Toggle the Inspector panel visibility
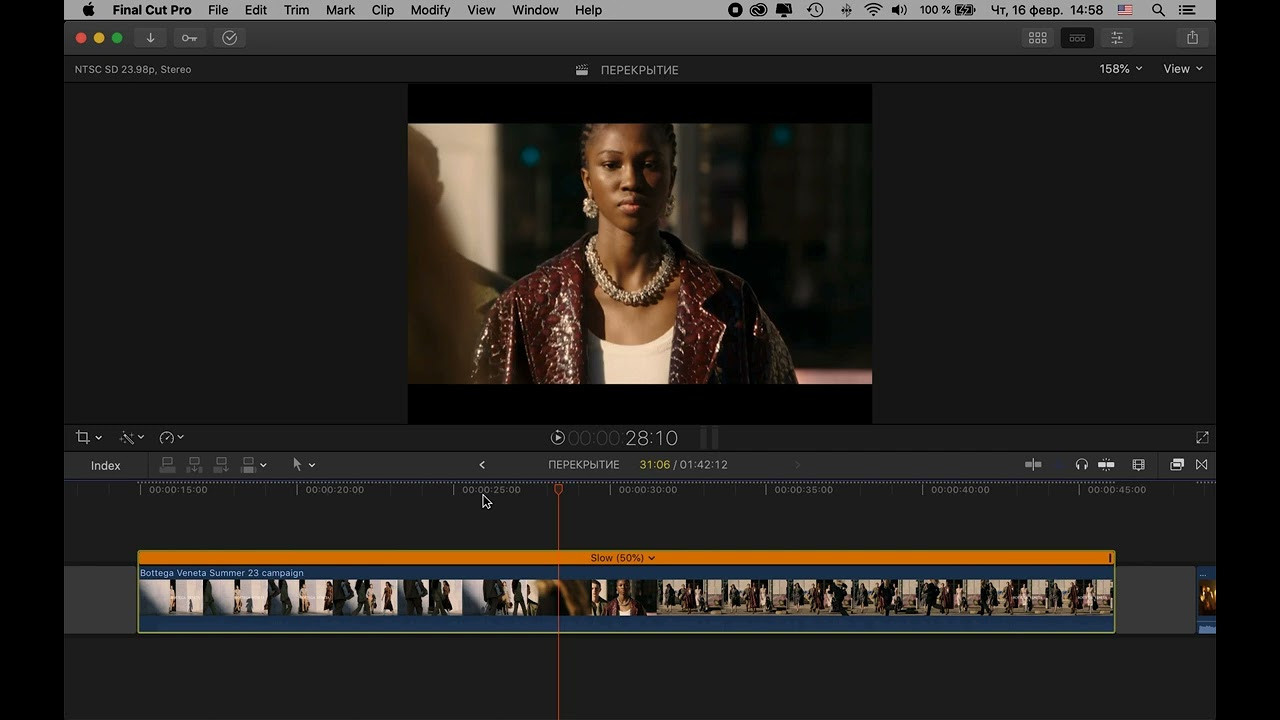The image size is (1280, 720). (1117, 38)
